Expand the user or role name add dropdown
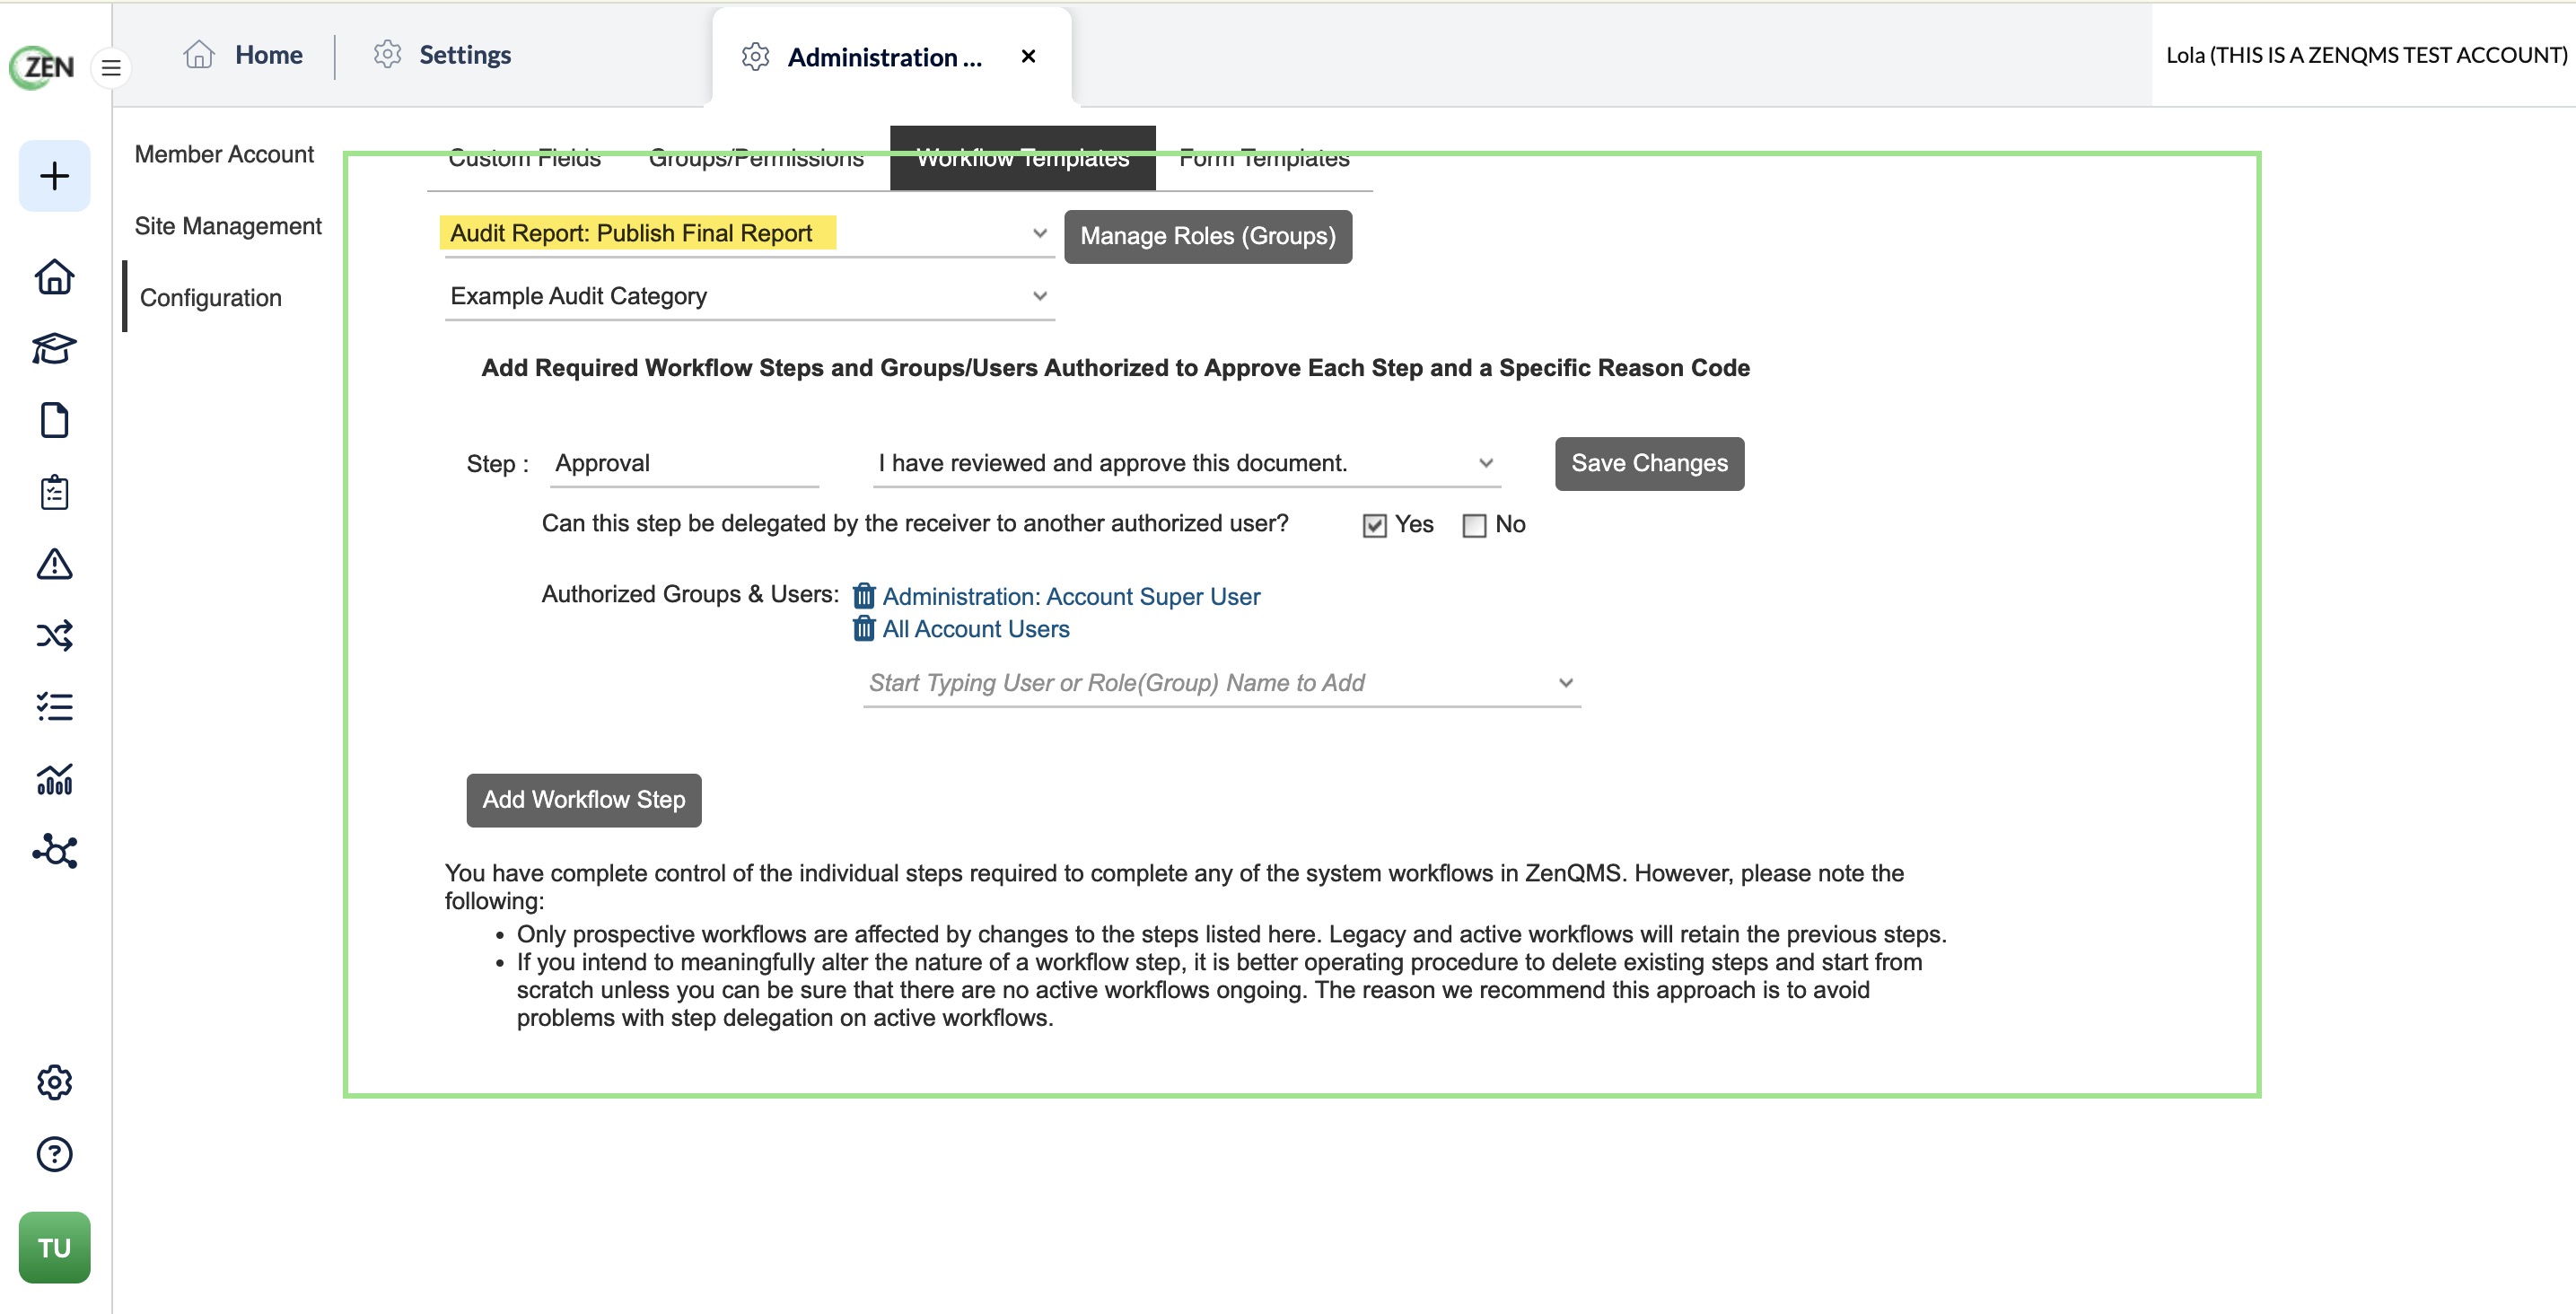 click(x=1221, y=683)
